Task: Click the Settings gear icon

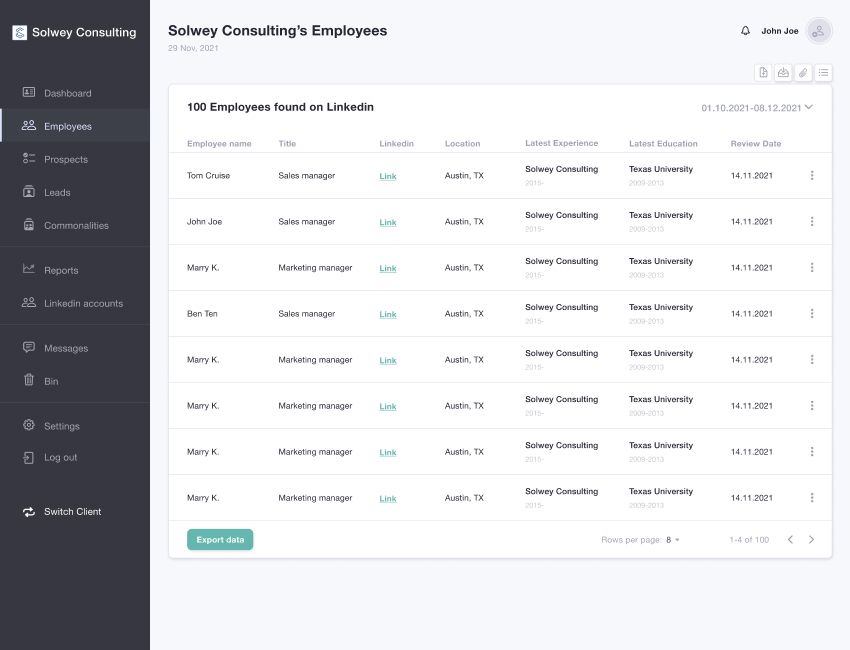Action: (29, 425)
